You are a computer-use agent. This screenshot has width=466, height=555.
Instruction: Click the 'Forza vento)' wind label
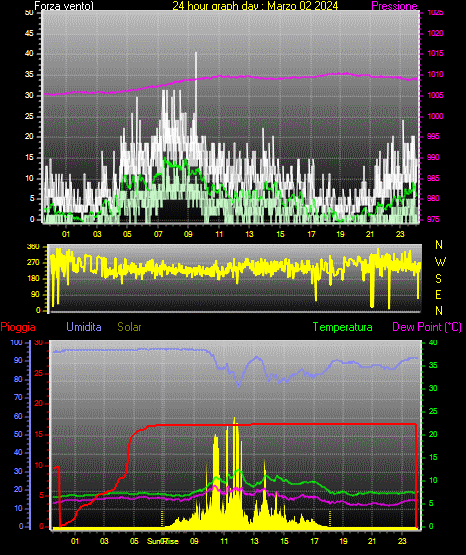(64, 6)
